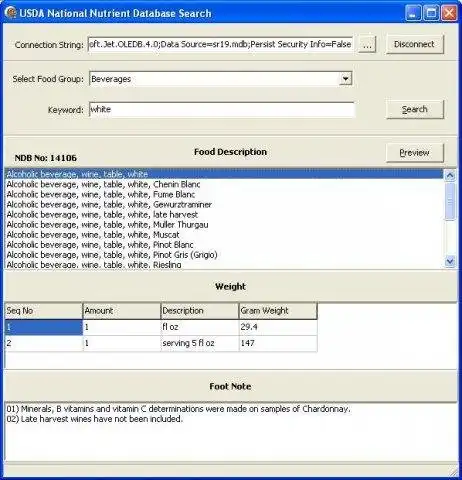The image size is (462, 480).
Task: Click the Disconnect button
Action: click(x=415, y=44)
